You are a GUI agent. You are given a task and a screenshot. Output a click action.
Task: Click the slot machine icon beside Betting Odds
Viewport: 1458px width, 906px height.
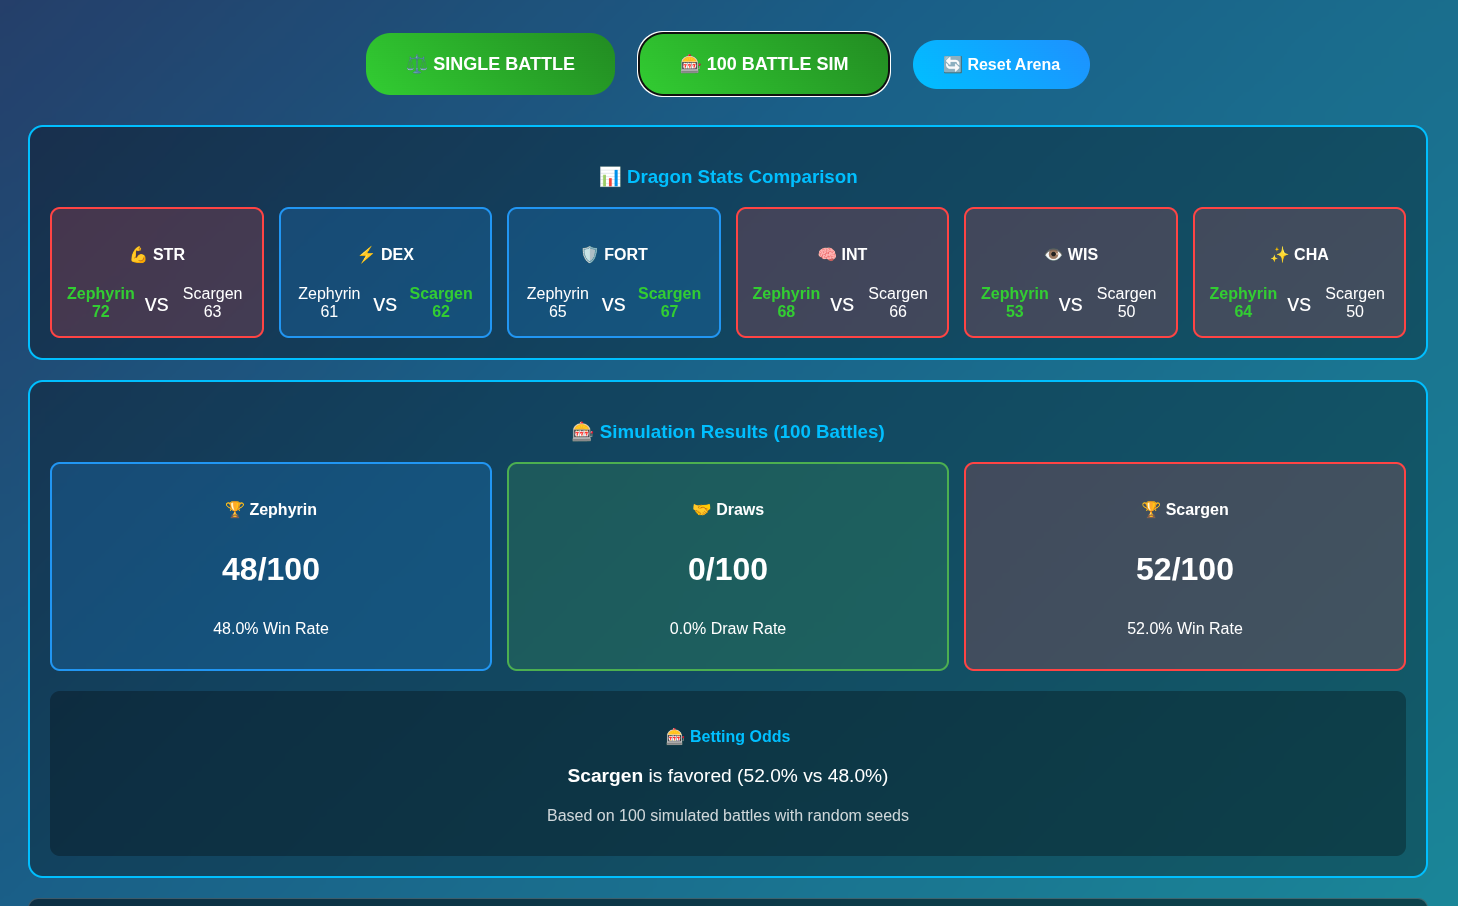(675, 737)
